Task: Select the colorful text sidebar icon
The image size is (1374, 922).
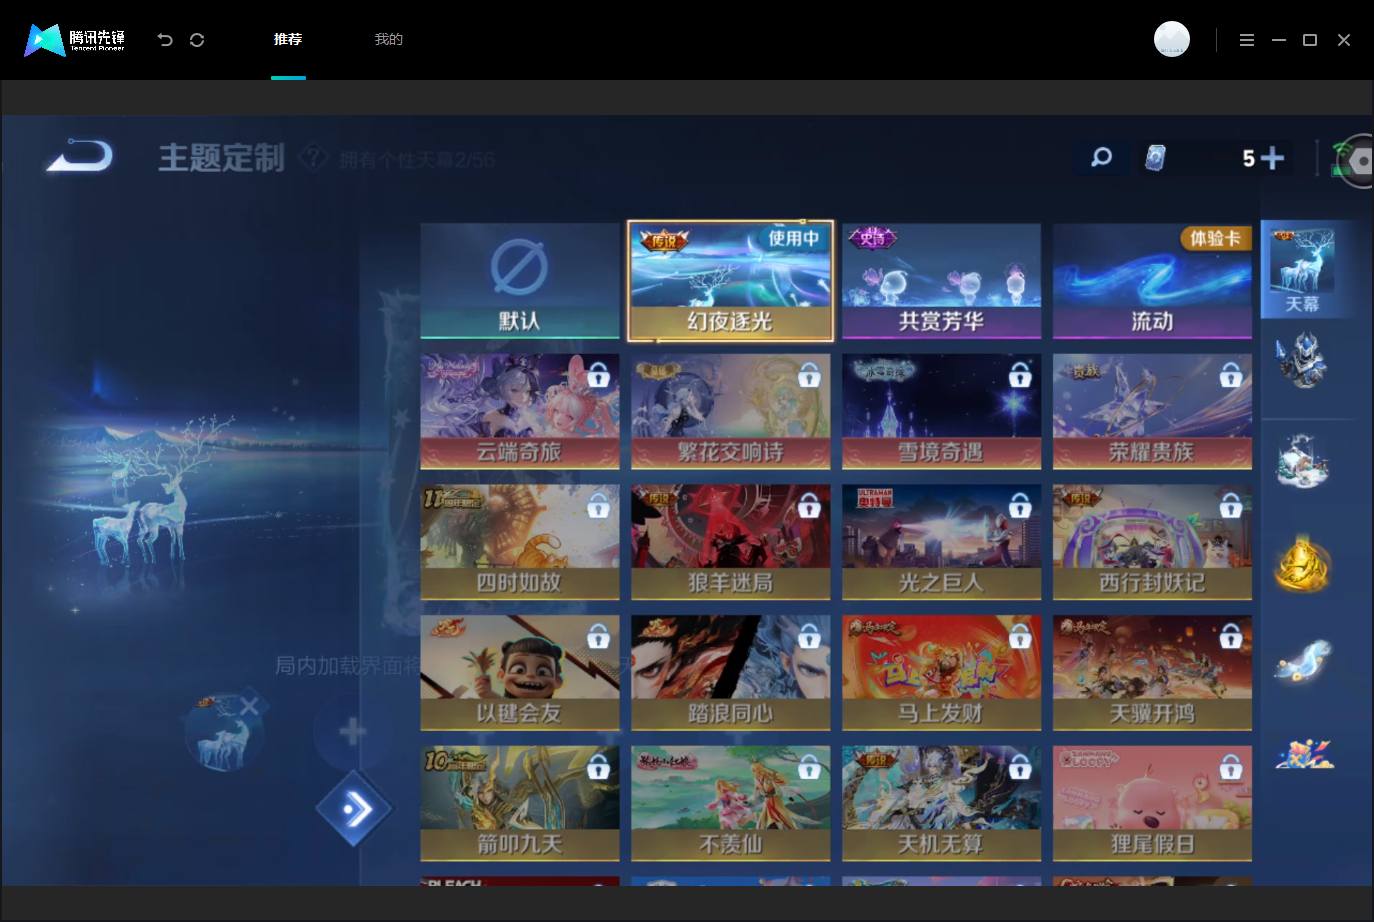Action: click(1304, 754)
